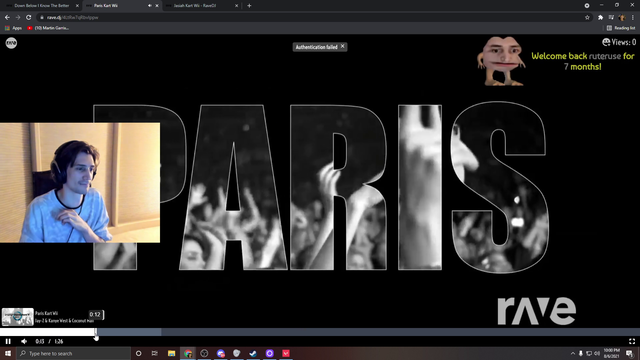
Task: Open the Chrome three-dot menu
Action: click(x=633, y=18)
